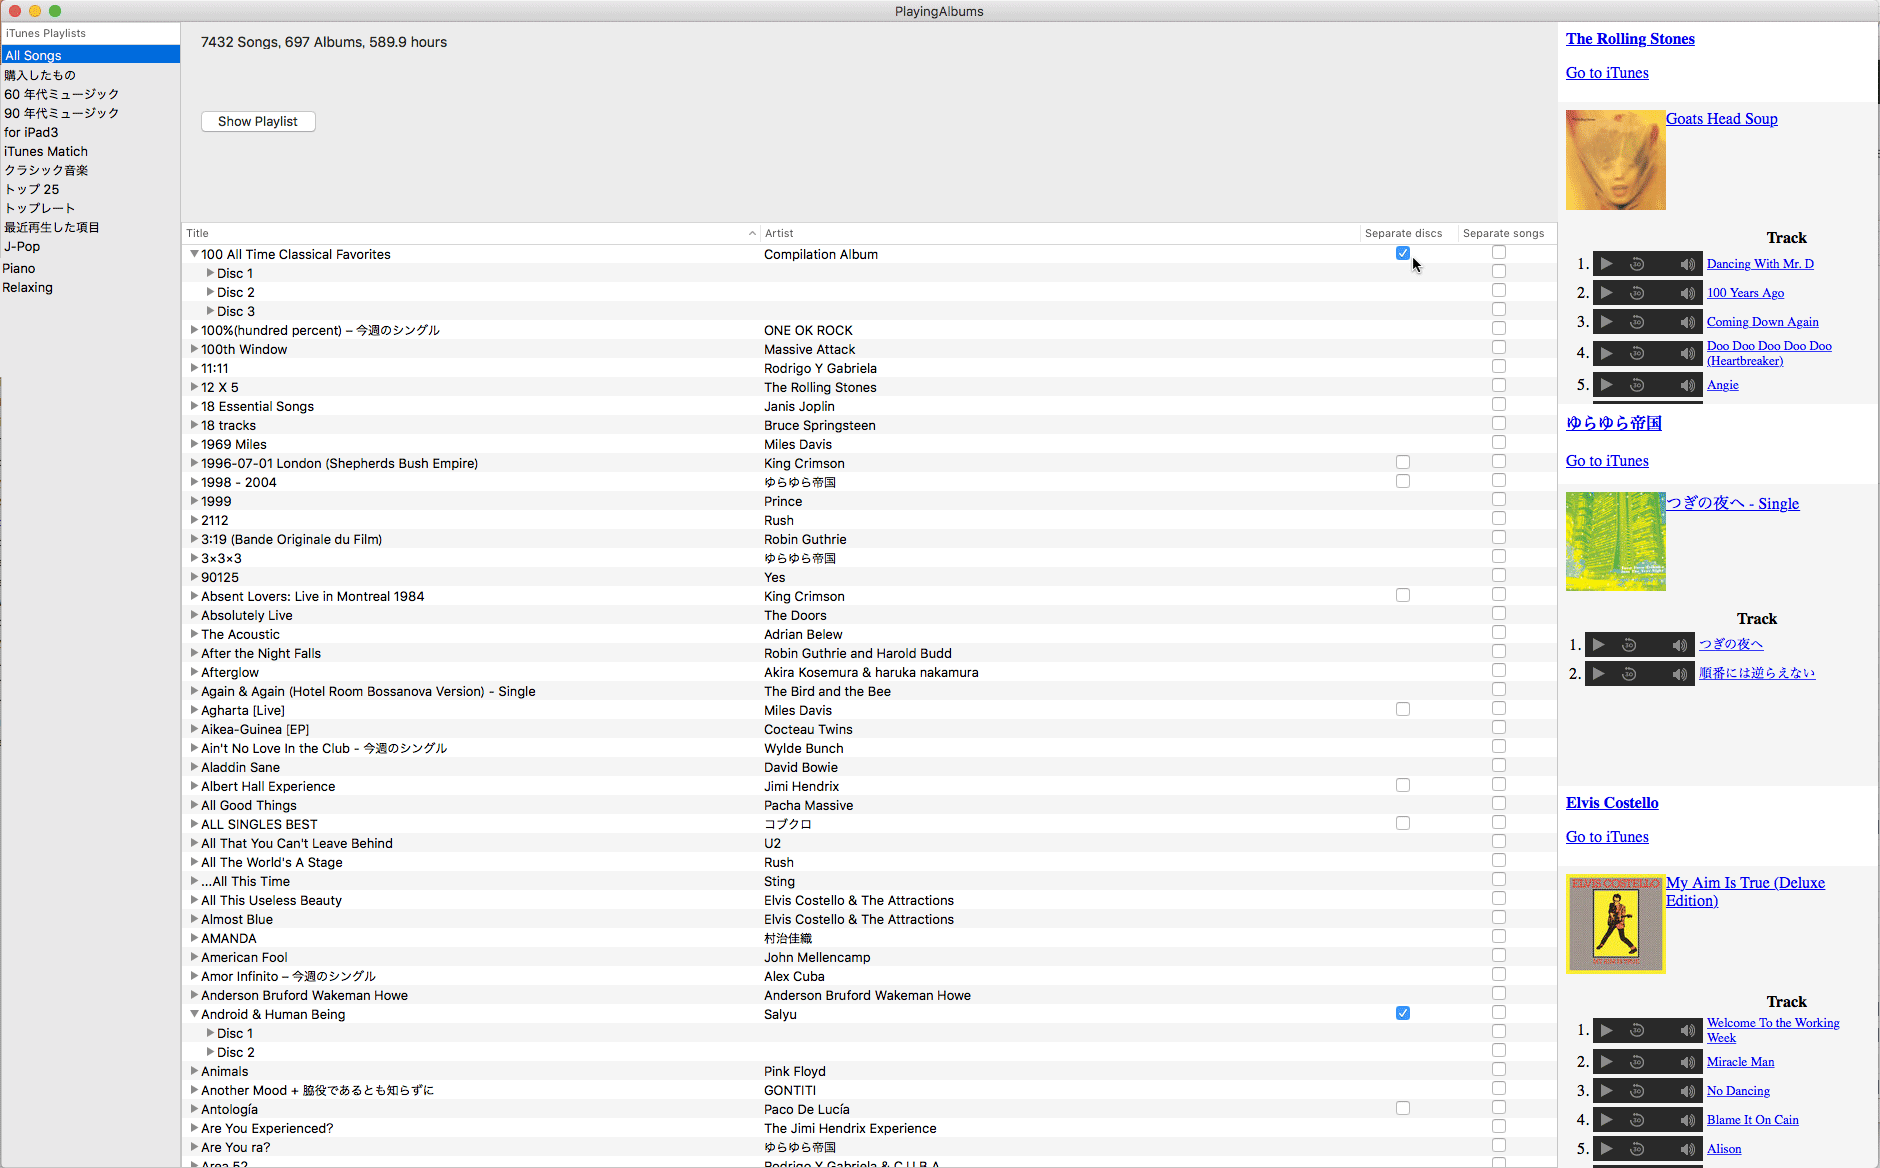This screenshot has height=1168, width=1880.
Task: Expand Disc 2 under Android & Human Being
Action: click(210, 1052)
